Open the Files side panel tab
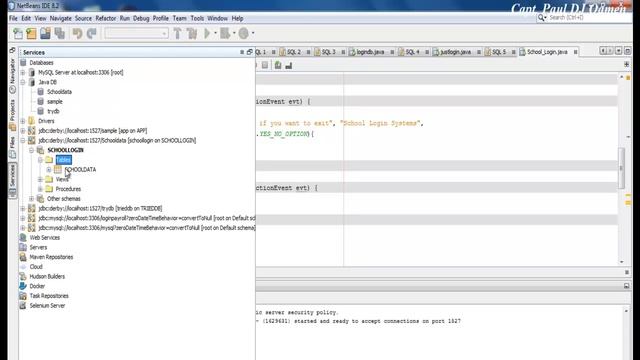 pyautogui.click(x=12, y=148)
